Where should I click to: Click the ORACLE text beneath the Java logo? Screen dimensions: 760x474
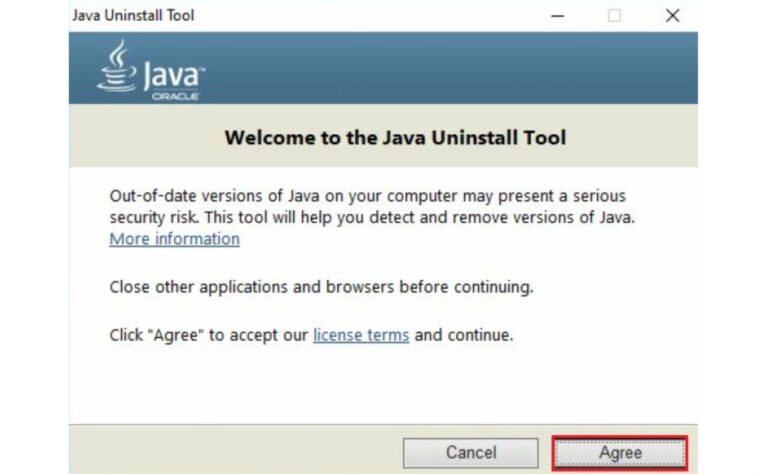coord(175,96)
